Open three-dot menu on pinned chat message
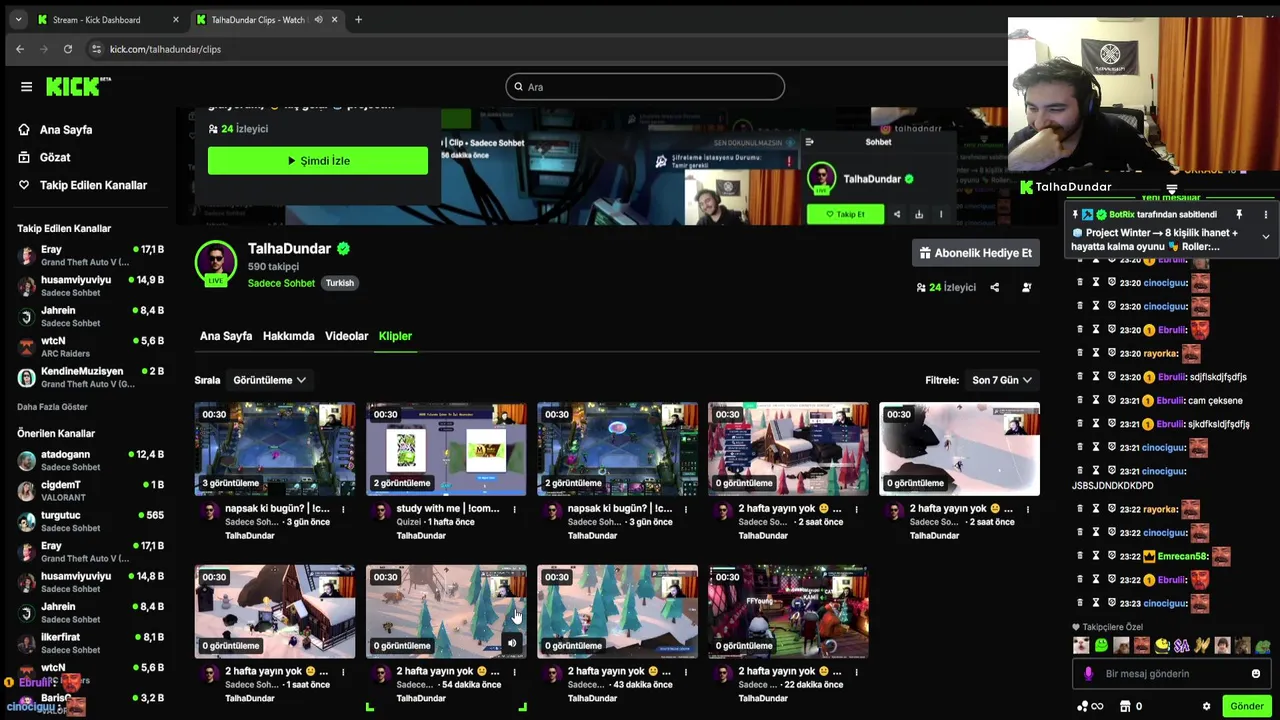The width and height of the screenshot is (1280, 720). tap(1265, 214)
